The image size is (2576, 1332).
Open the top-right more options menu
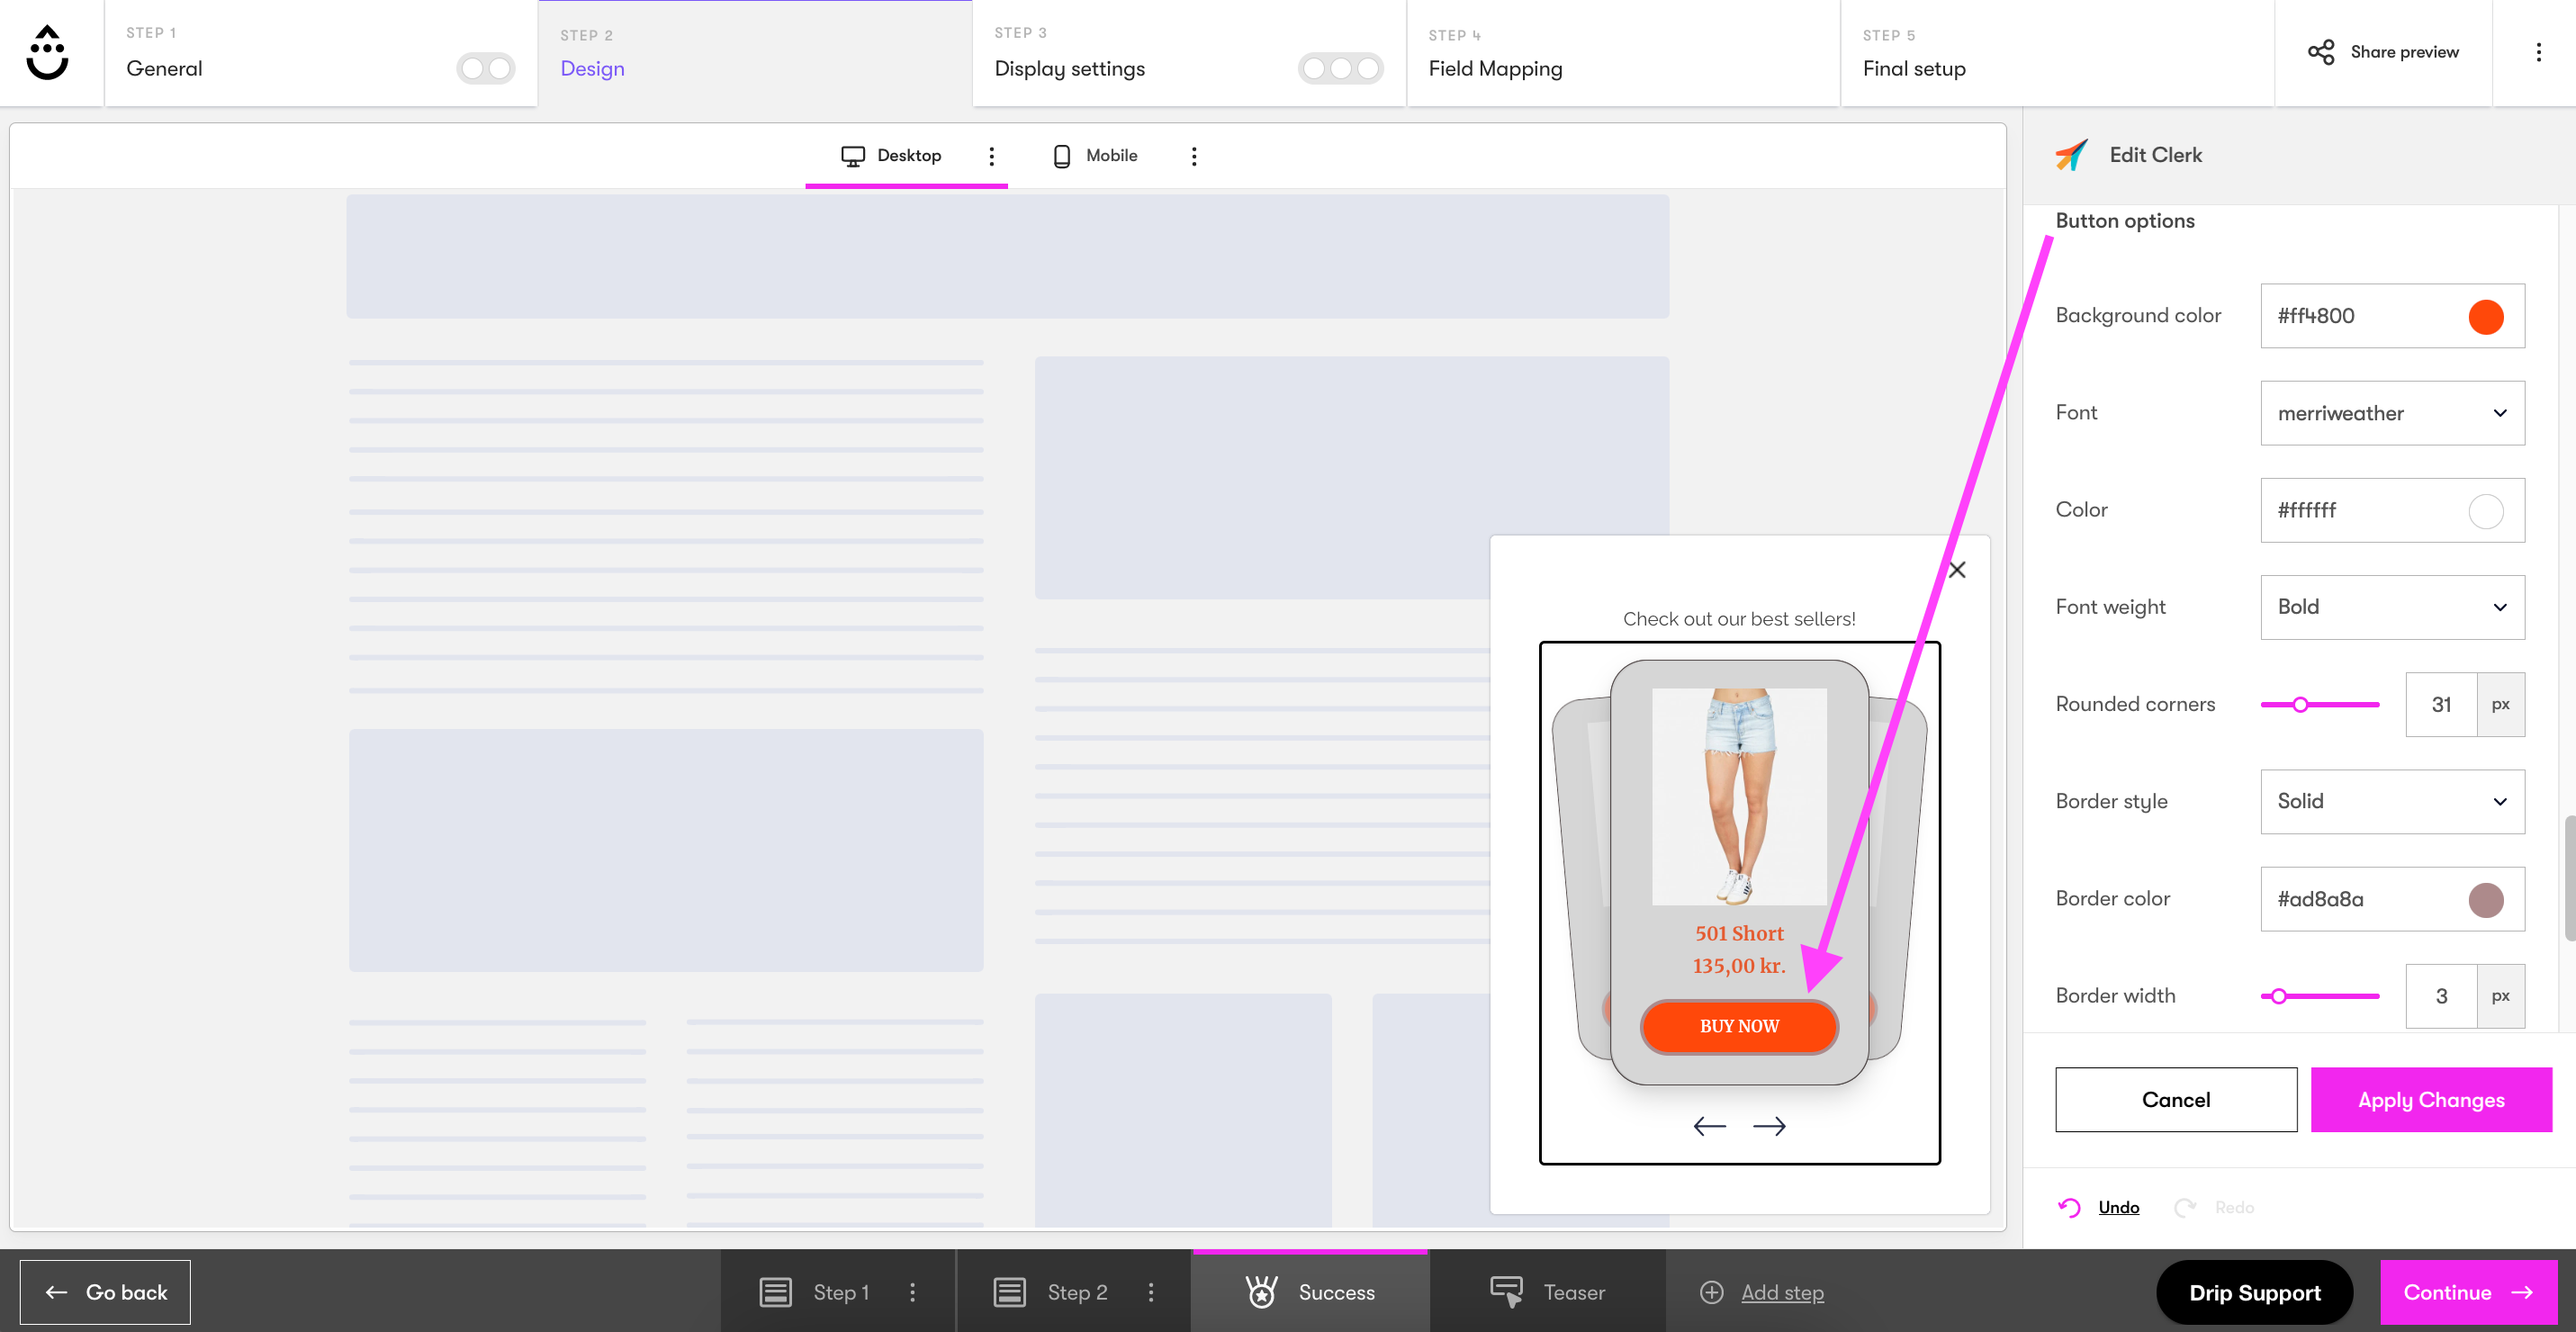[2538, 52]
